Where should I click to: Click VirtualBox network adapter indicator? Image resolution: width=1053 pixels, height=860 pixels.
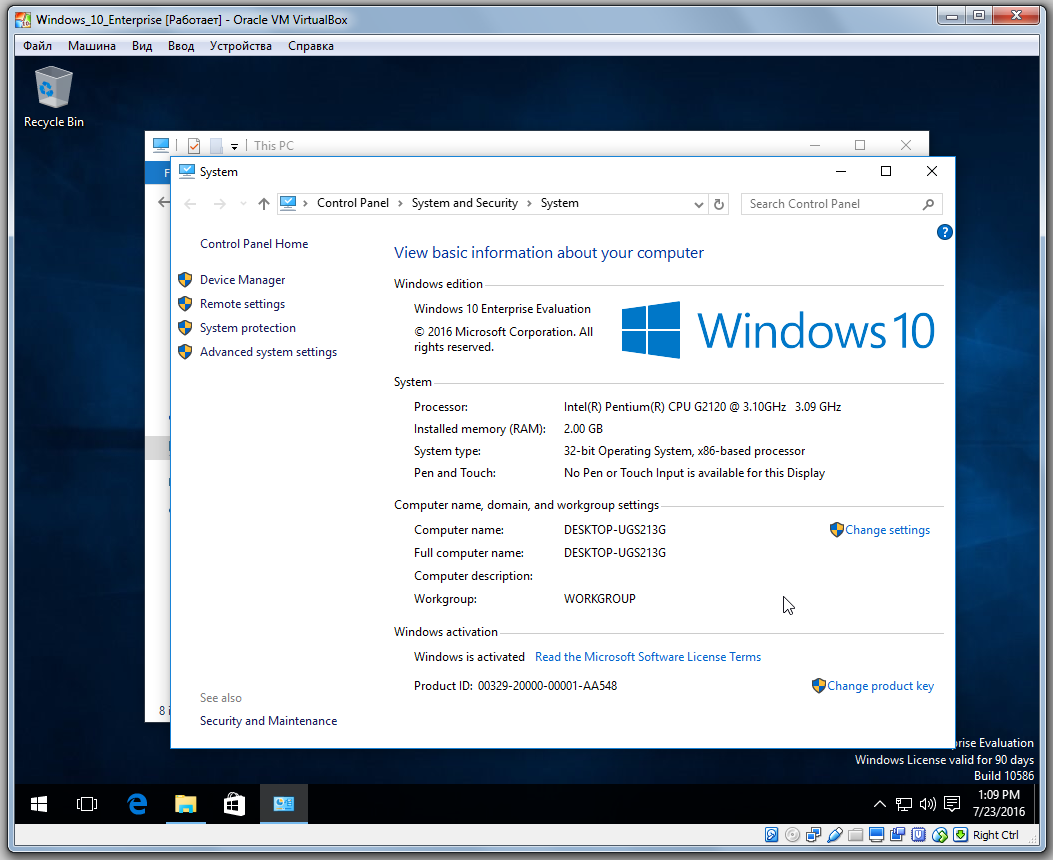[813, 834]
